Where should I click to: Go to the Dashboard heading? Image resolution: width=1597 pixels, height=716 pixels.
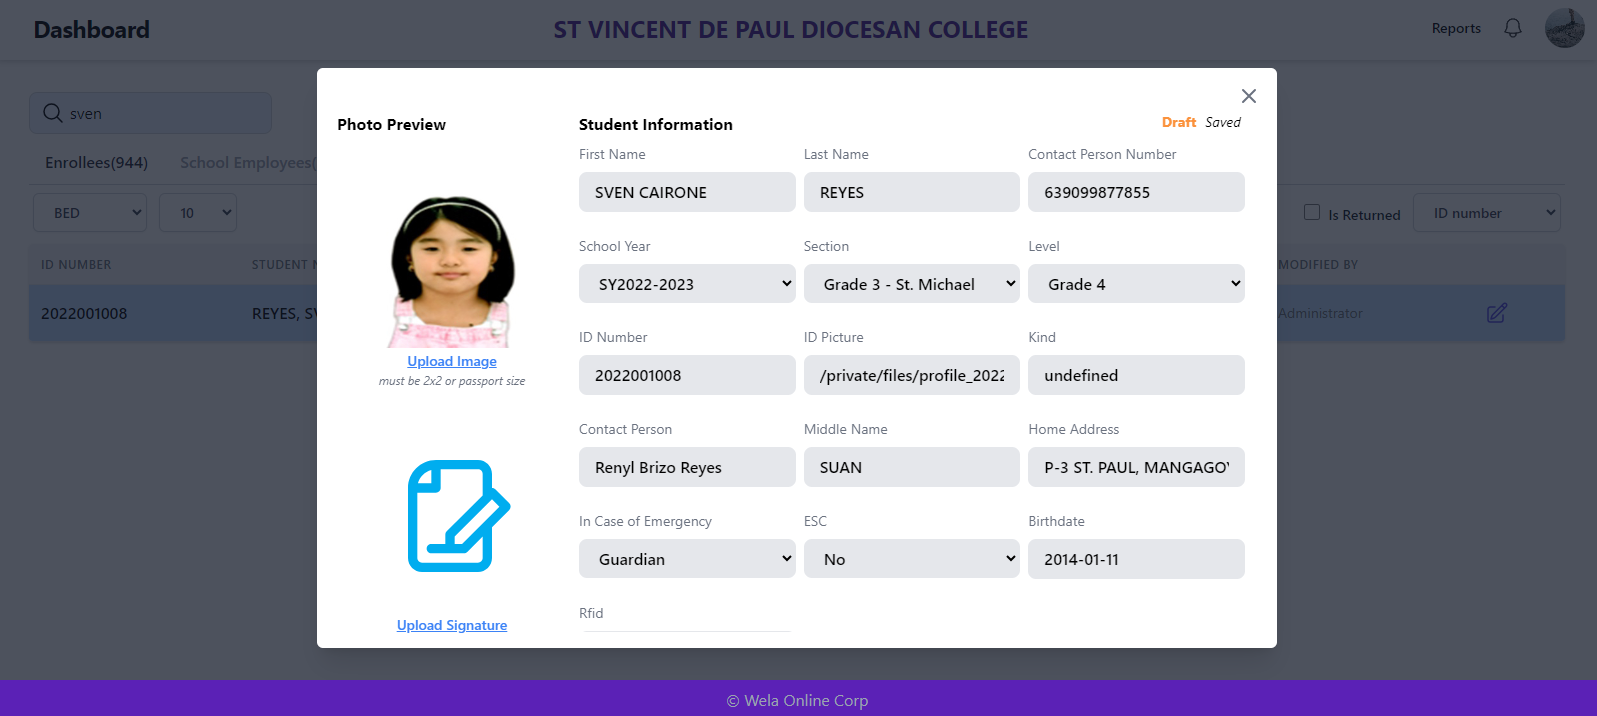click(x=91, y=30)
